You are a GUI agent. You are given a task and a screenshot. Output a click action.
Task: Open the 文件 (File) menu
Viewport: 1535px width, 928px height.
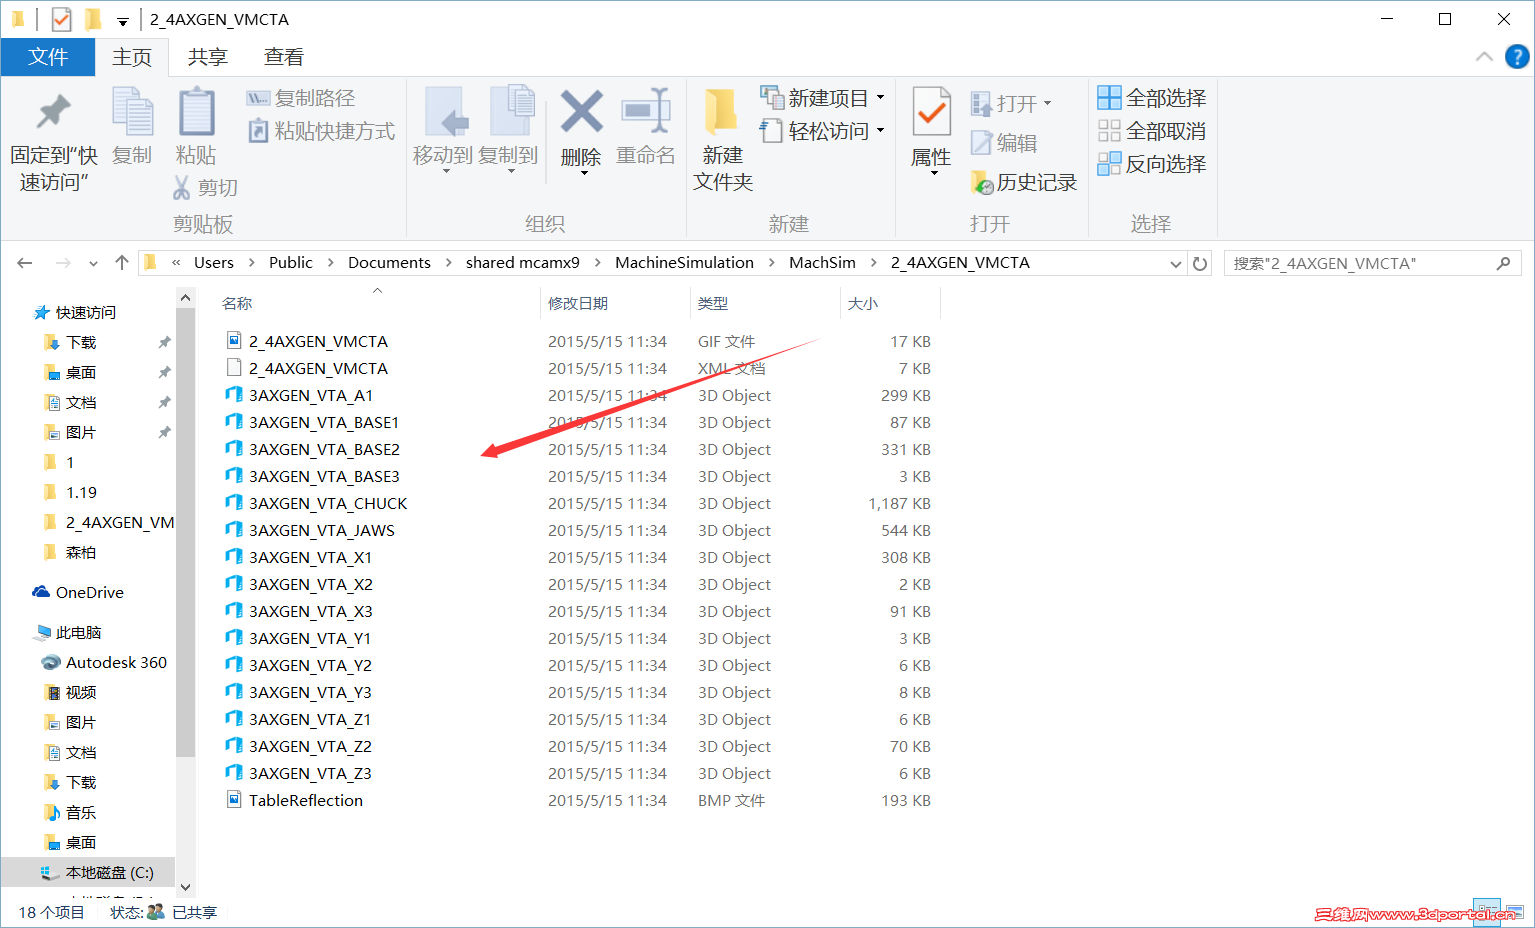coord(47,56)
